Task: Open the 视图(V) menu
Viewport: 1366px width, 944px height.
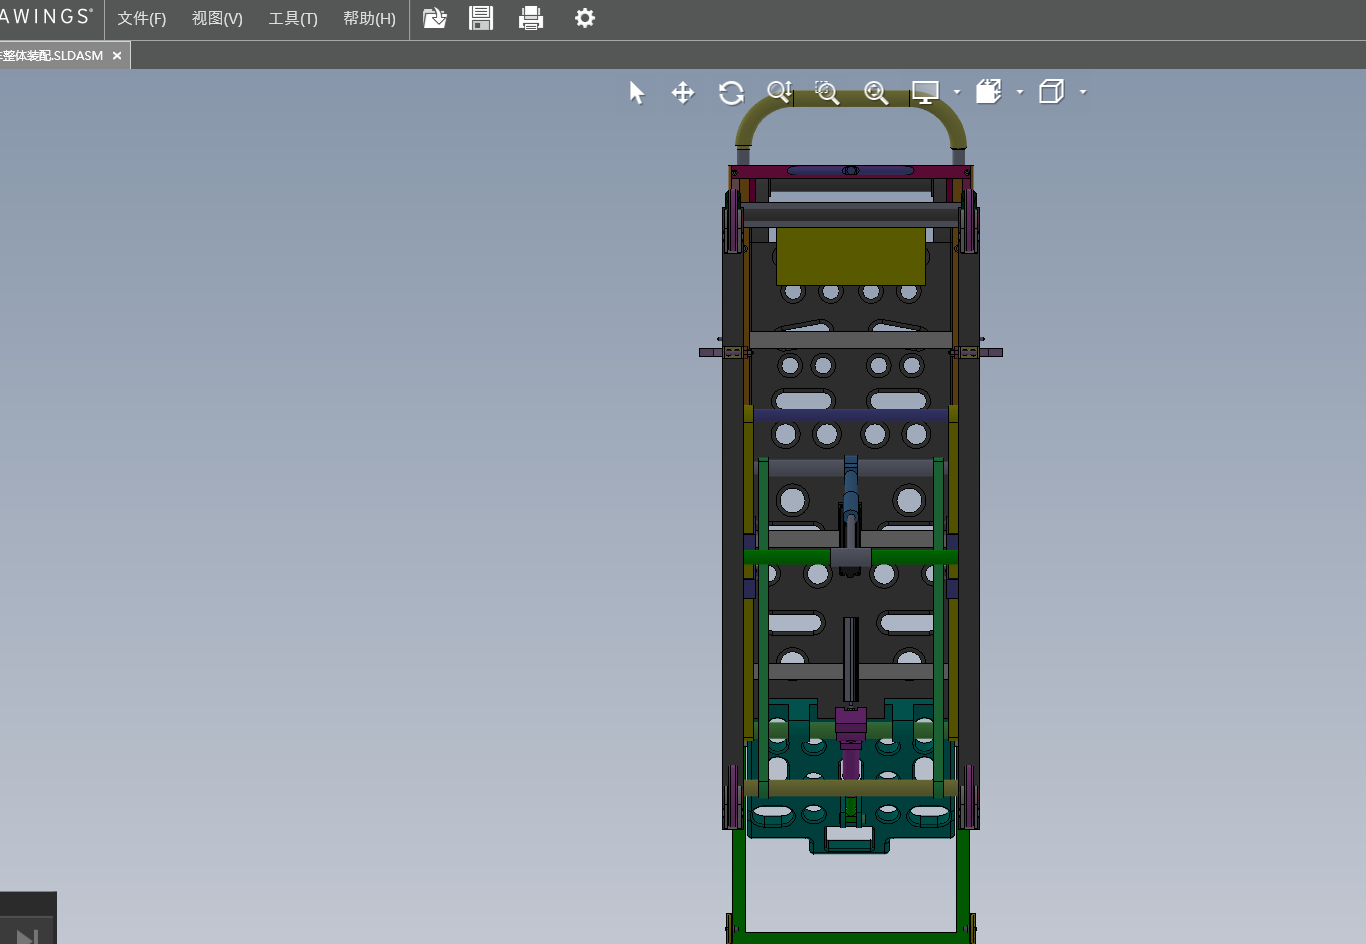Action: 217,19
